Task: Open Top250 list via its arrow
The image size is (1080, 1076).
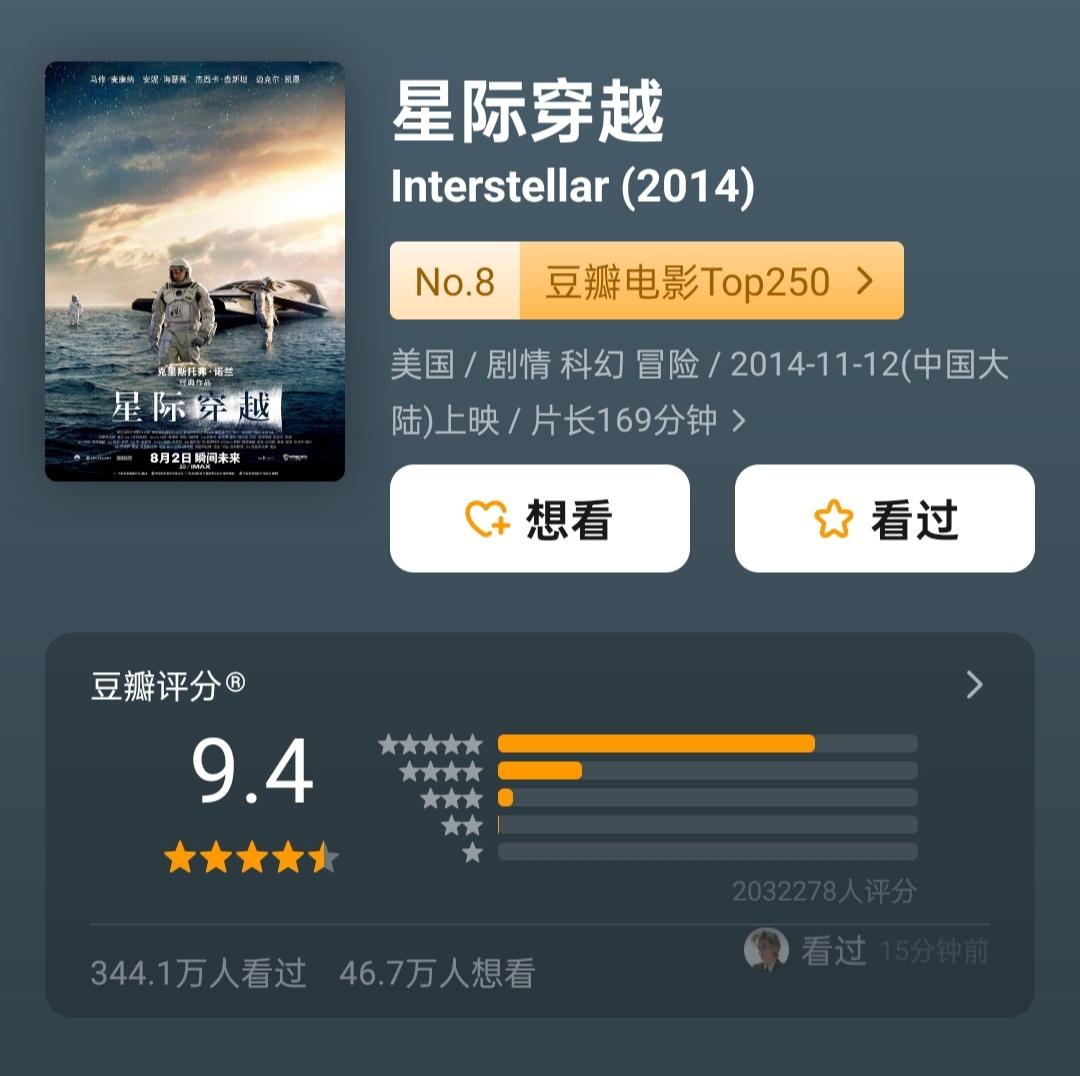Action: point(866,281)
